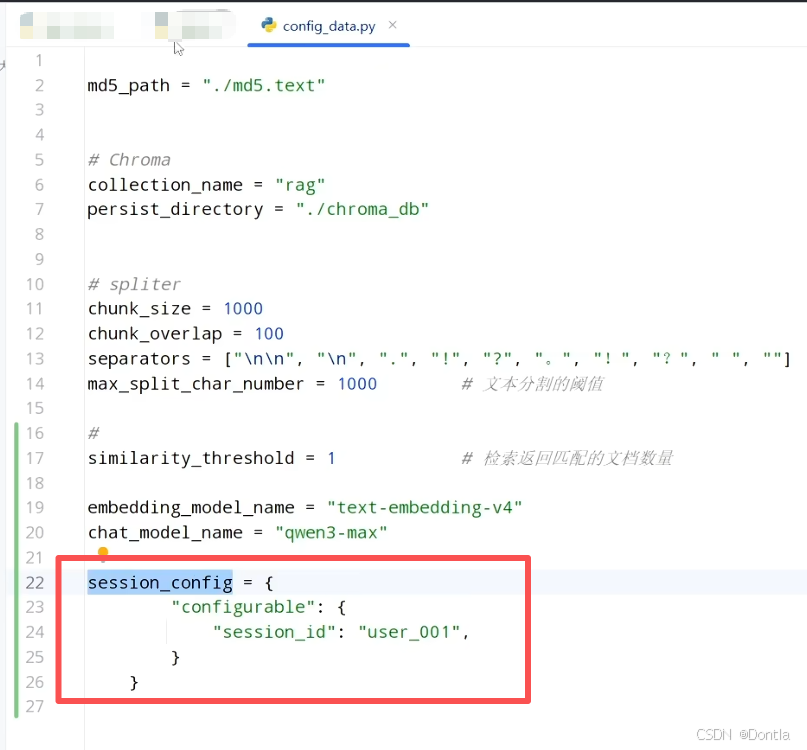Click the closing brace on line 26
Image resolution: width=807 pixels, height=750 pixels.
(x=134, y=683)
